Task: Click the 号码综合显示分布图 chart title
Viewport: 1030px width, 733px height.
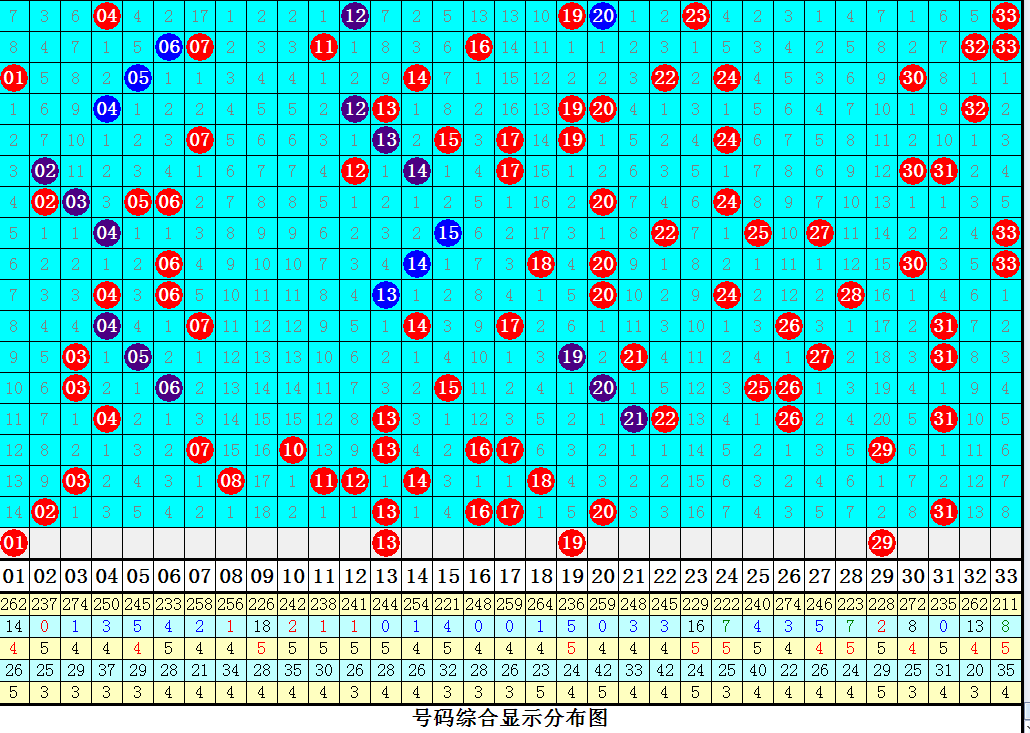Action: [x=510, y=718]
